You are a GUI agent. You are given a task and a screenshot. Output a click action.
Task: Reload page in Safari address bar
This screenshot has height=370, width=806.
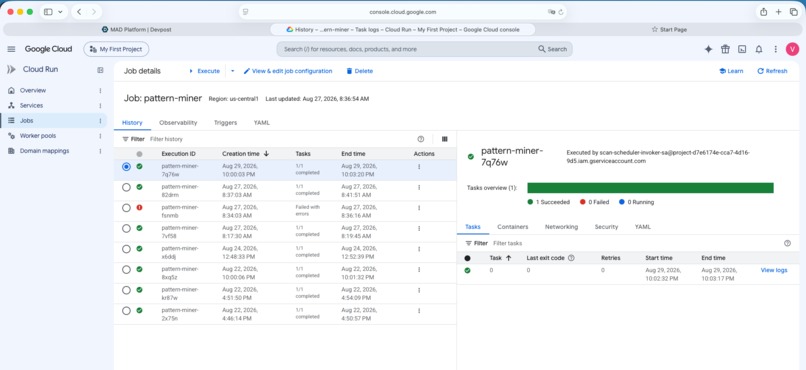click(x=561, y=12)
